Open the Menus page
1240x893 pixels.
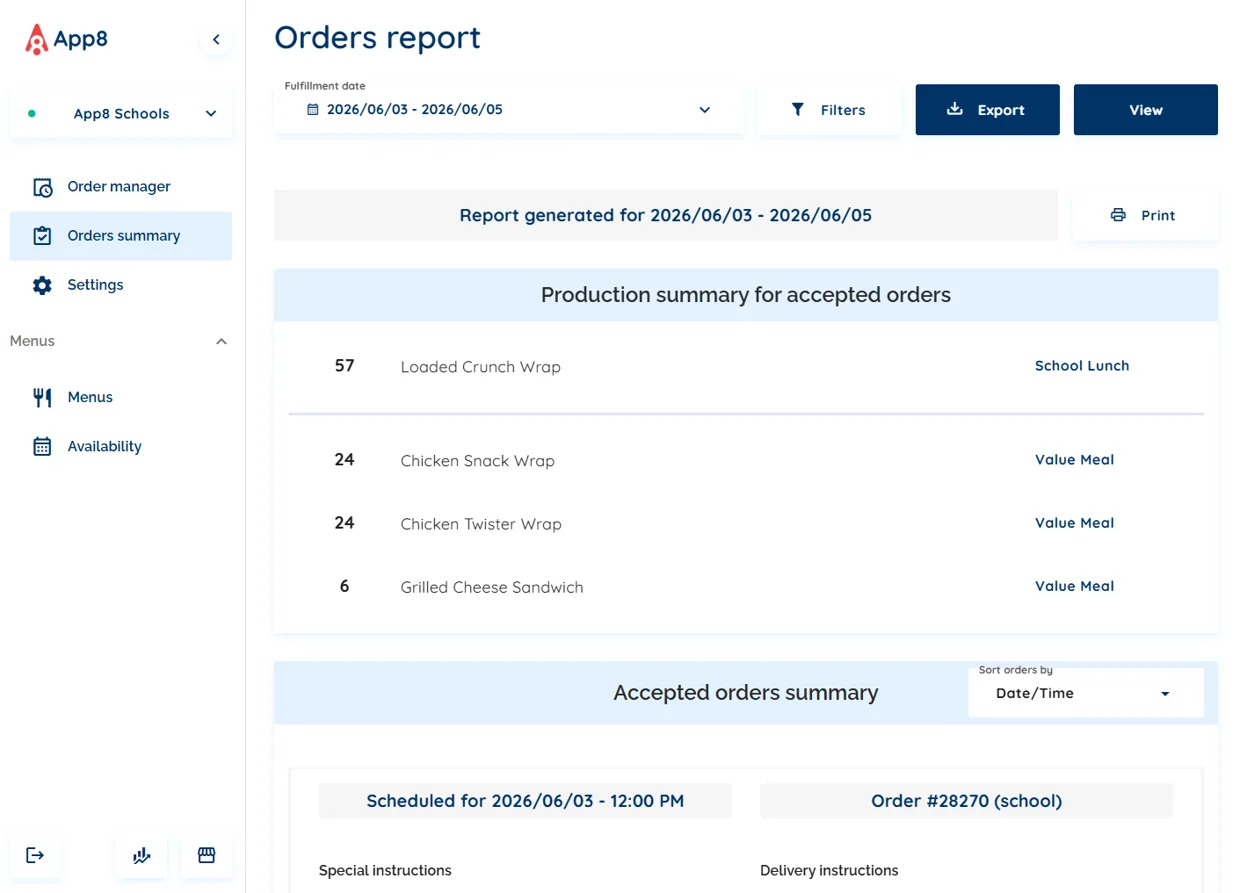click(x=121, y=397)
